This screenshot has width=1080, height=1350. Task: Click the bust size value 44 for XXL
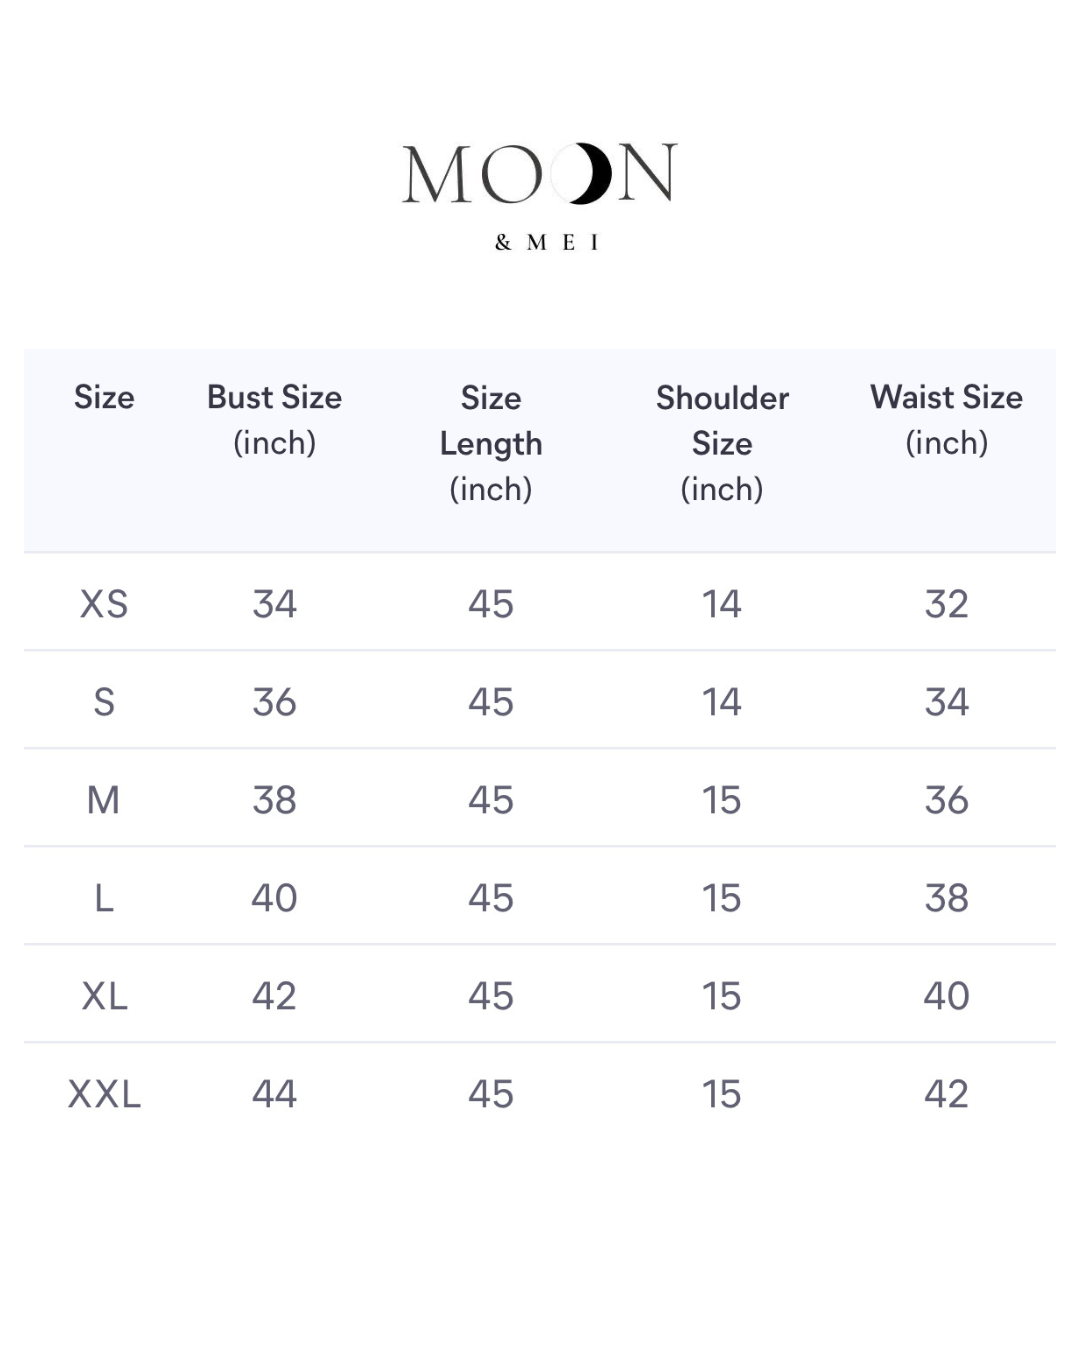[x=274, y=1094]
